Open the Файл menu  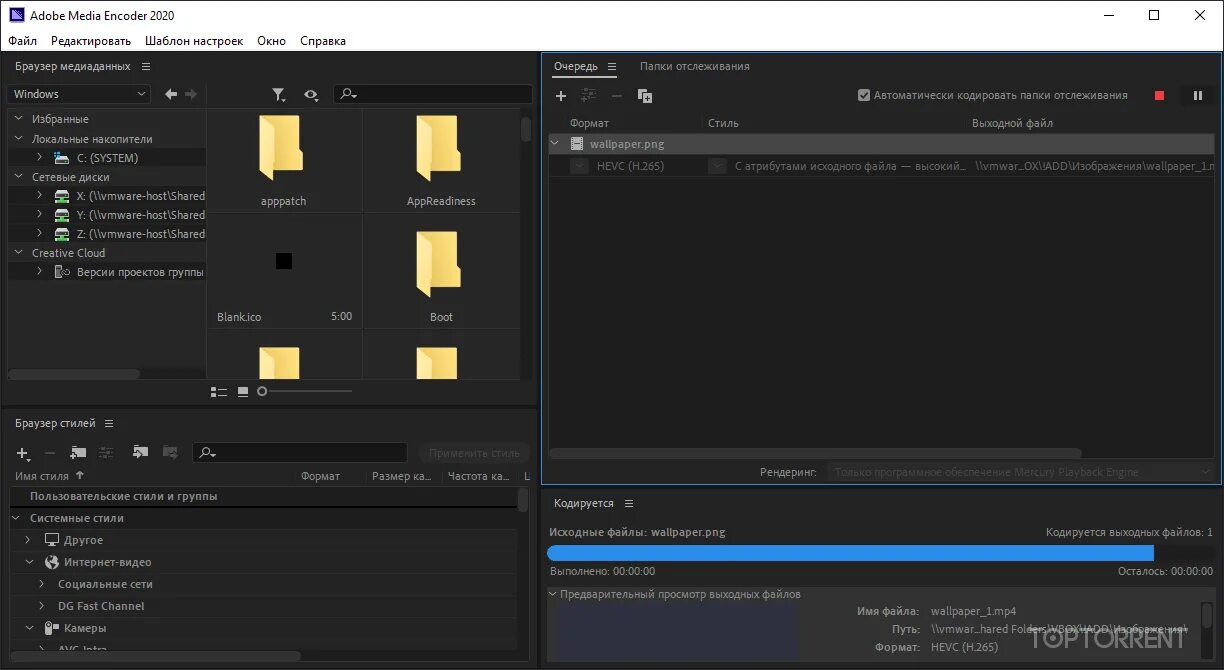[23, 41]
